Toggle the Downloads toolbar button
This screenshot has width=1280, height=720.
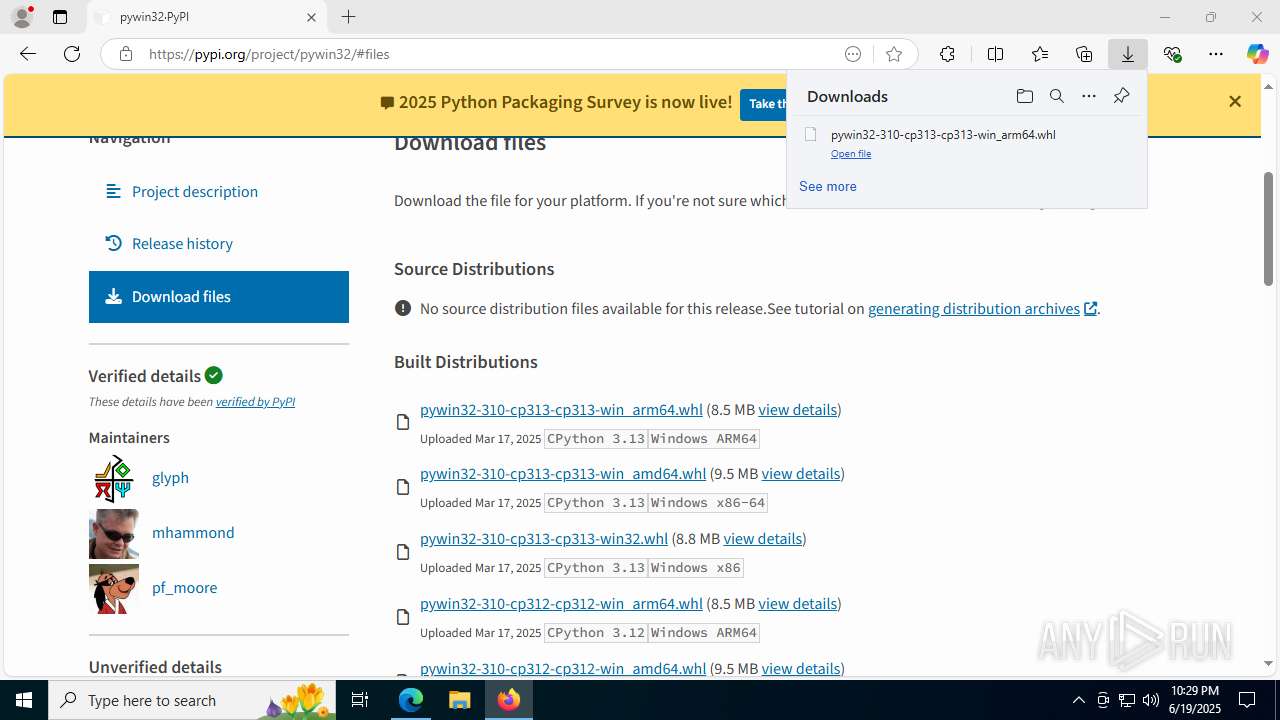pos(1128,54)
